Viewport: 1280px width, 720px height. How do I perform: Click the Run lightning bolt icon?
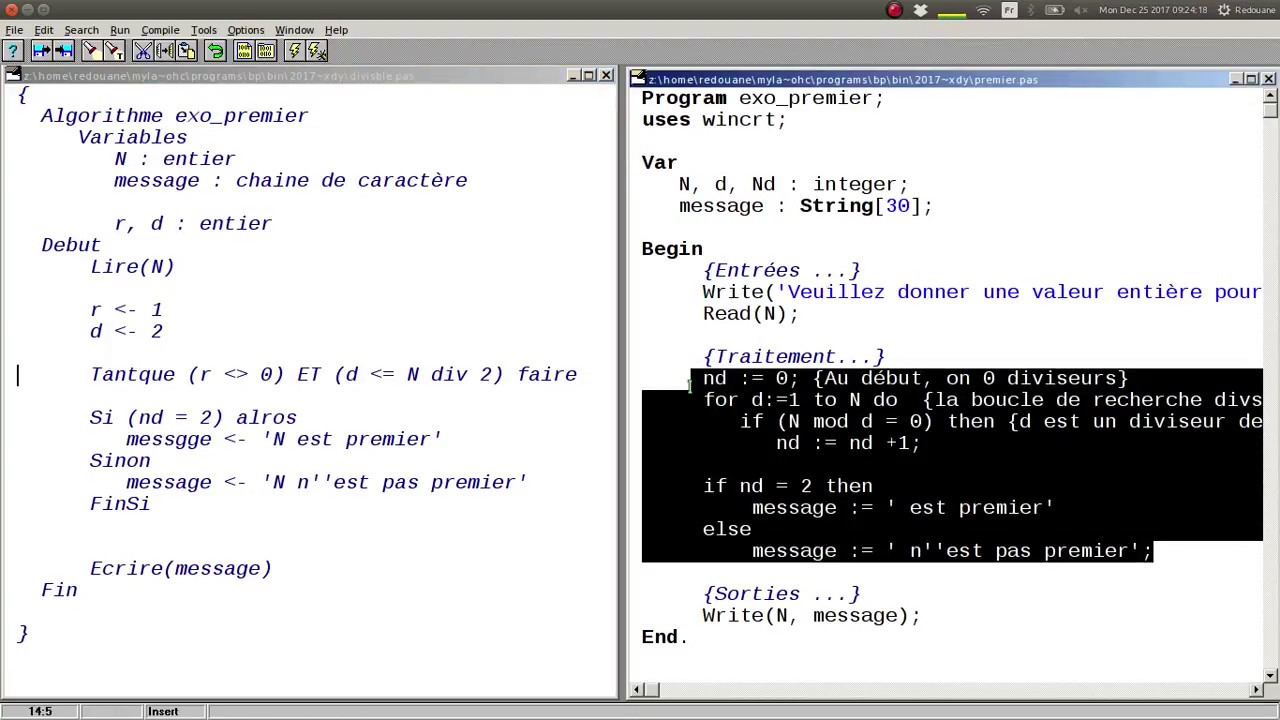[295, 51]
